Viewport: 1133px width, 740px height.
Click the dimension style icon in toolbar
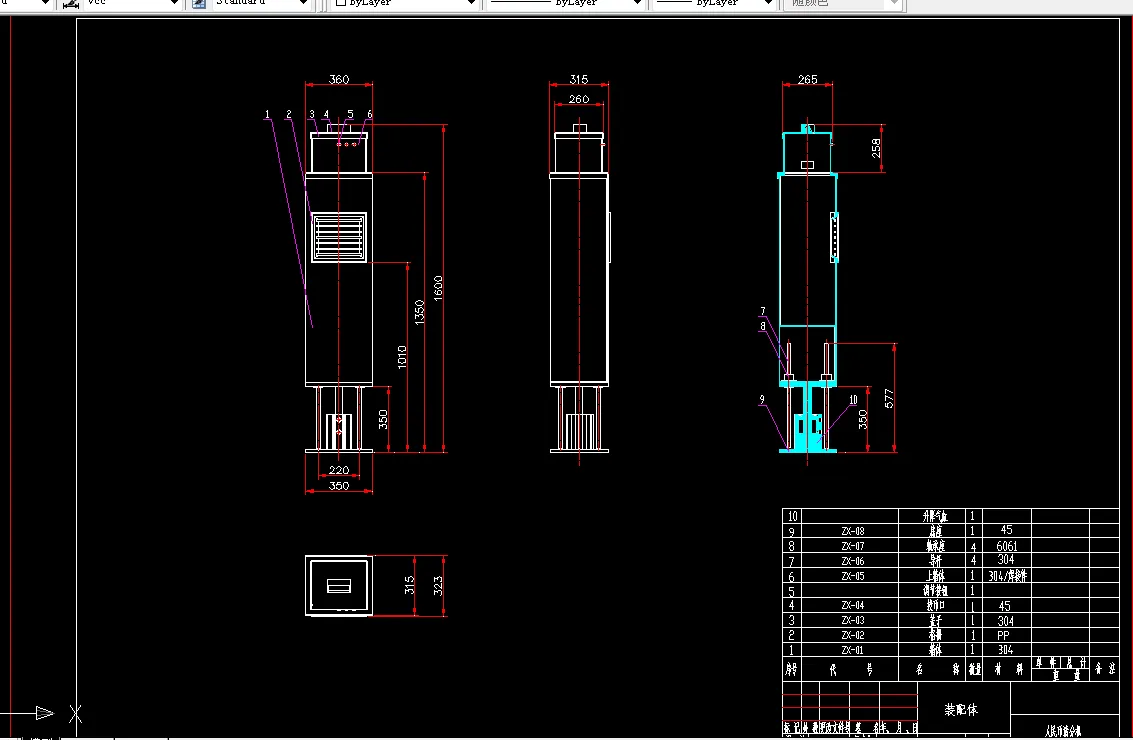point(70,4)
